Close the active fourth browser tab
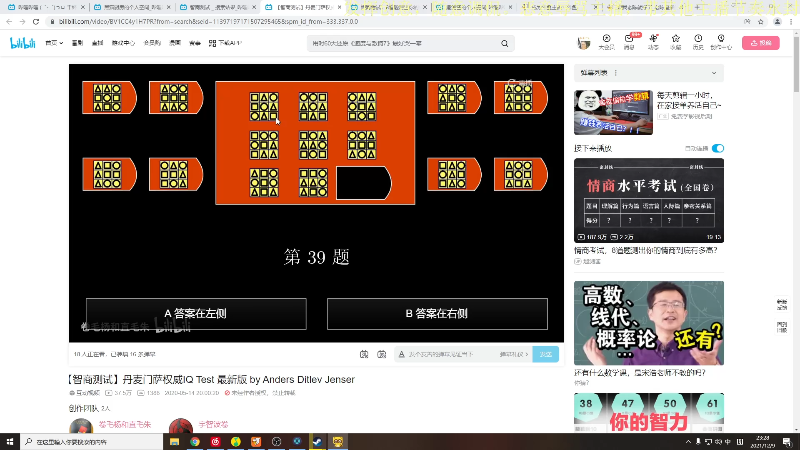This screenshot has width=800, height=450. [x=339, y=7]
